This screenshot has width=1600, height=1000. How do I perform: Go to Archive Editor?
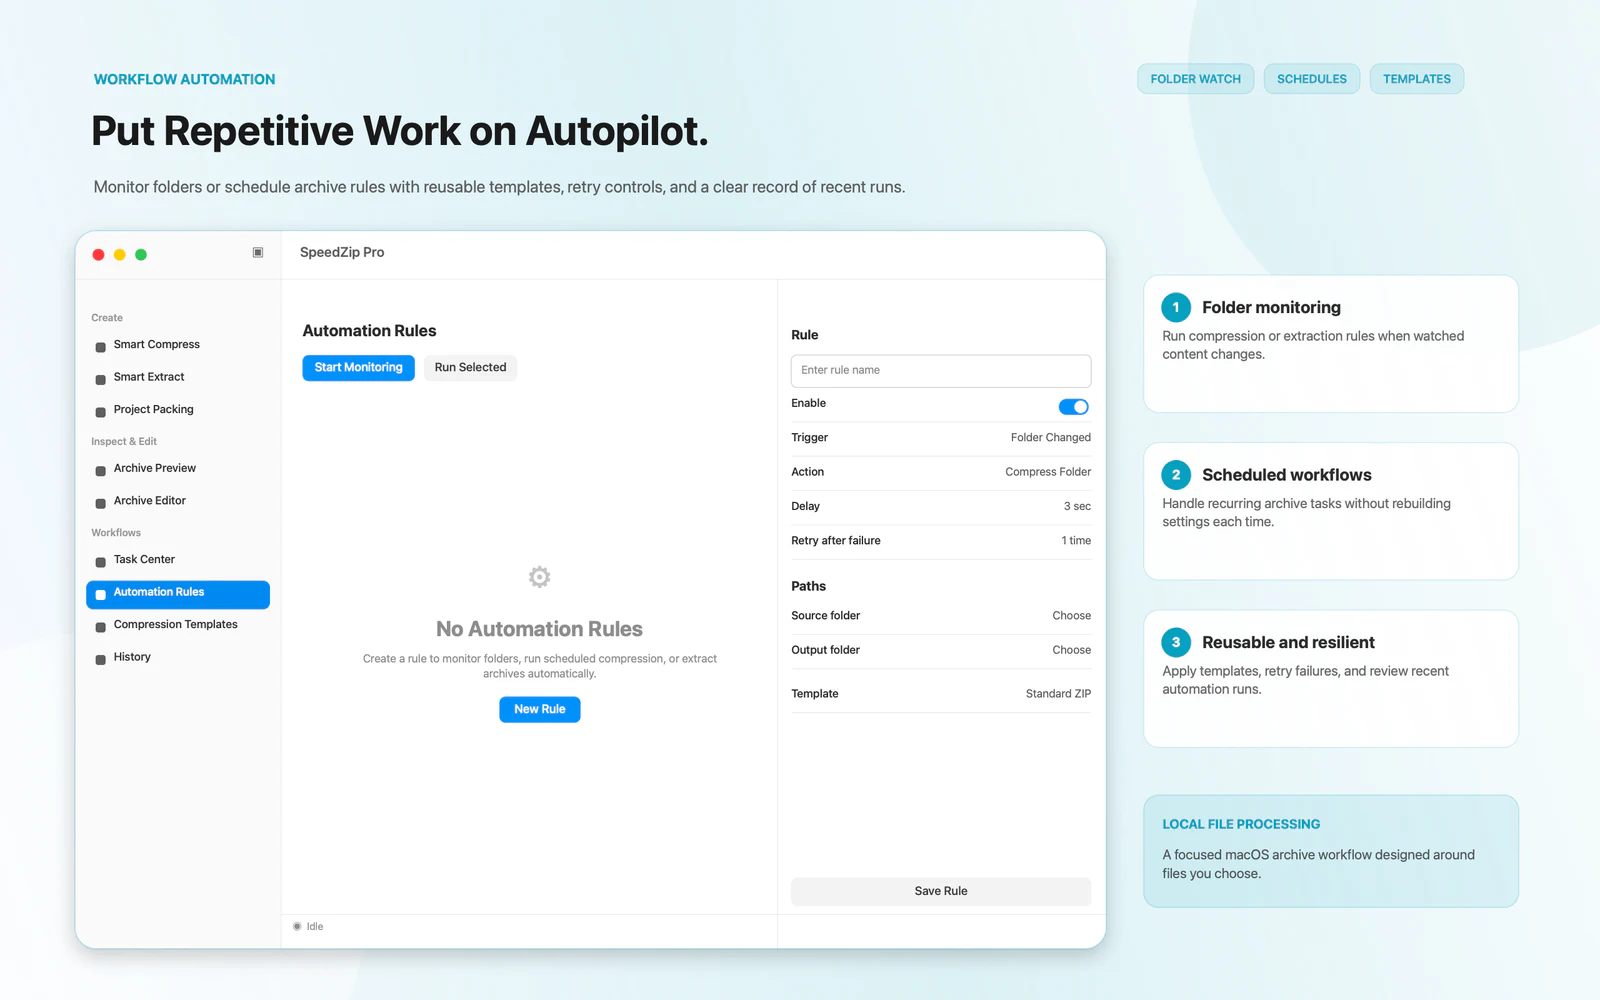click(178, 501)
